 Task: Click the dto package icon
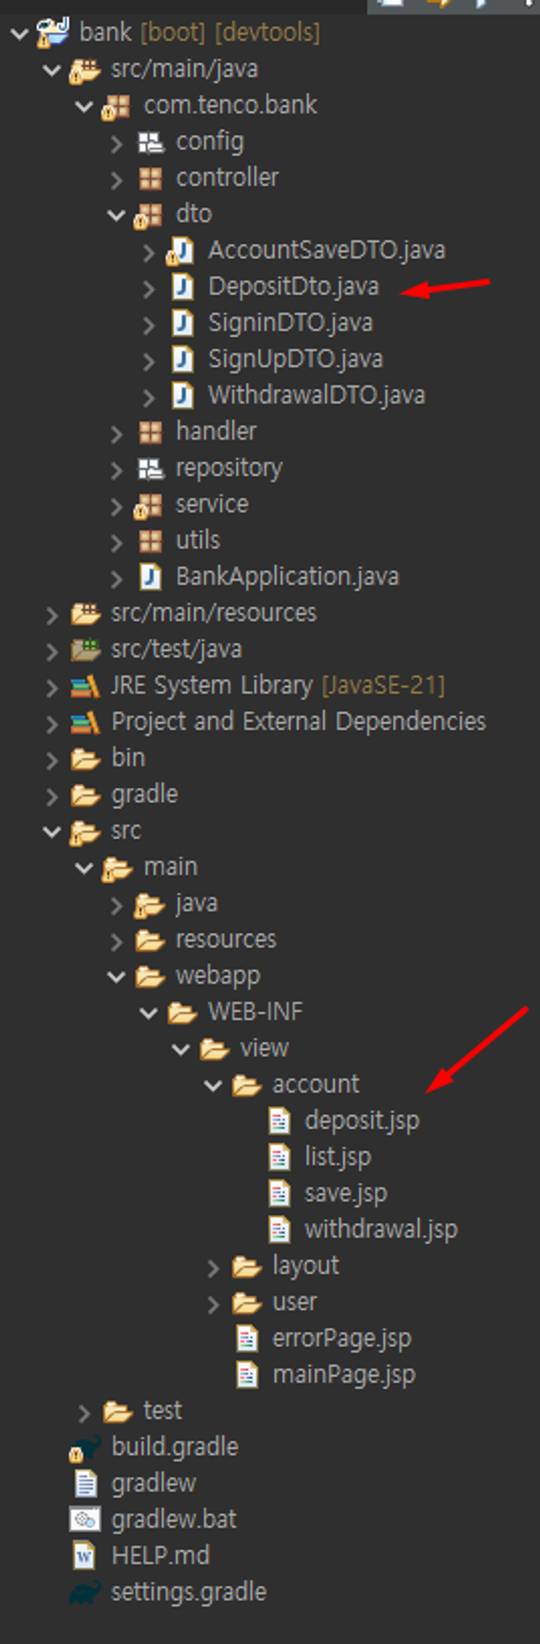(149, 214)
